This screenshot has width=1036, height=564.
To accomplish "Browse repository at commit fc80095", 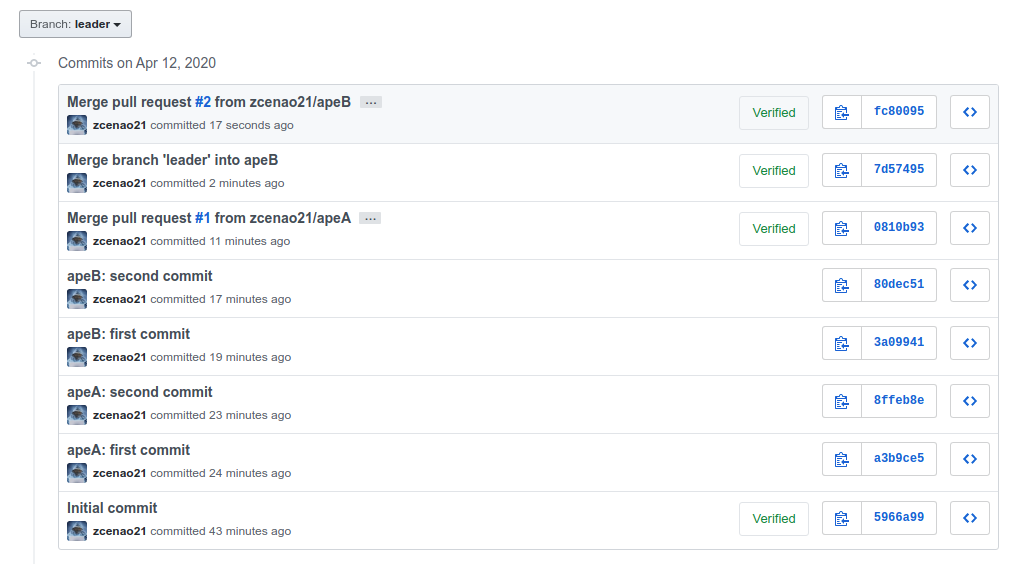I will [970, 112].
